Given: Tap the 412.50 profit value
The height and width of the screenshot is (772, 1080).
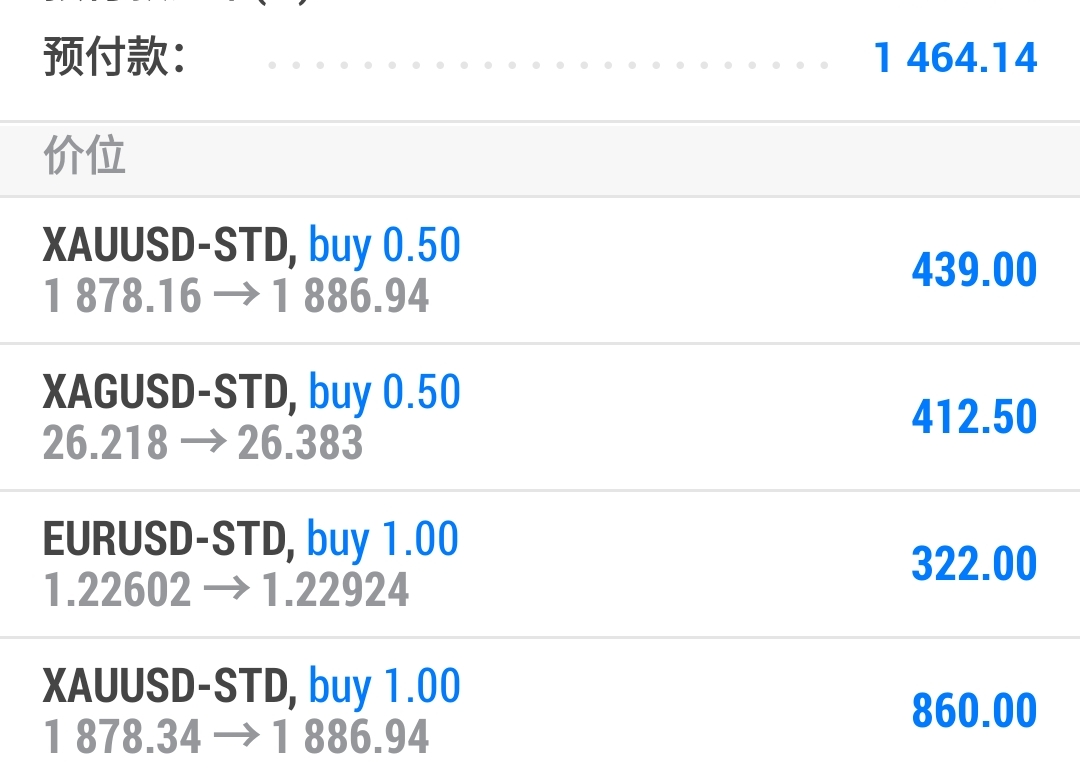Looking at the screenshot, I should pos(974,417).
